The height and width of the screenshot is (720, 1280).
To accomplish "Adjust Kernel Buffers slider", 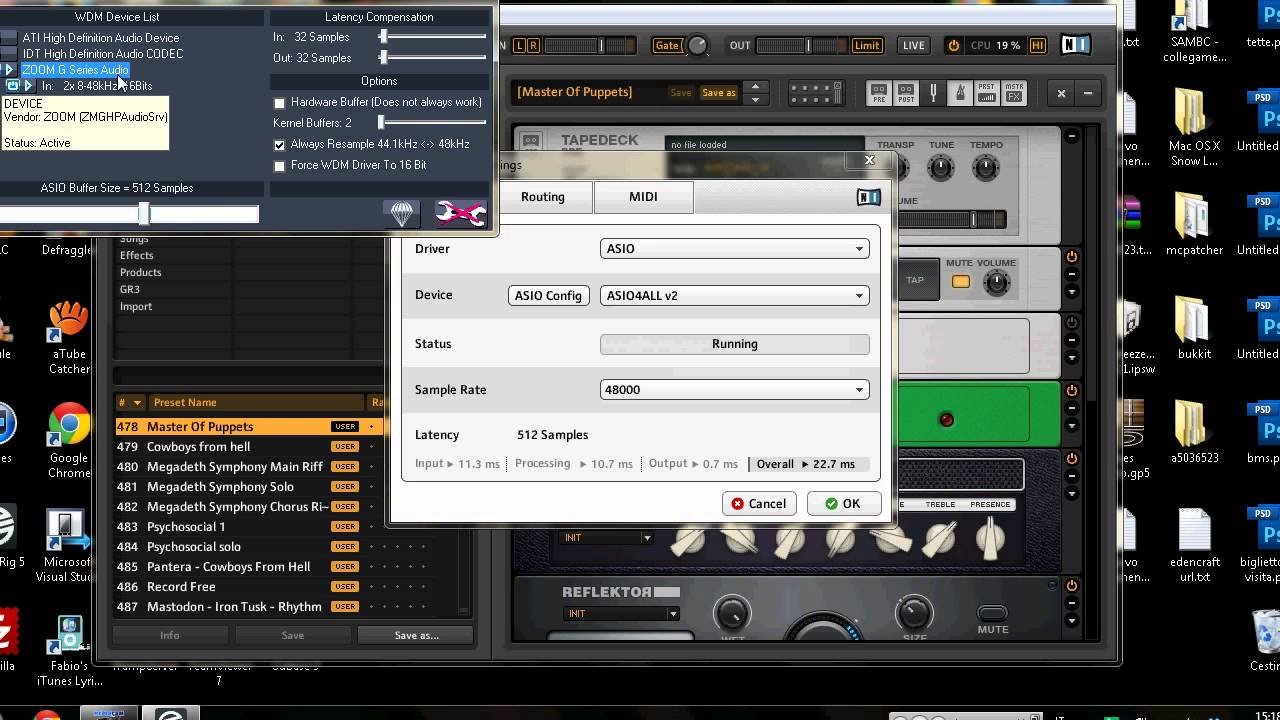I will pos(381,123).
